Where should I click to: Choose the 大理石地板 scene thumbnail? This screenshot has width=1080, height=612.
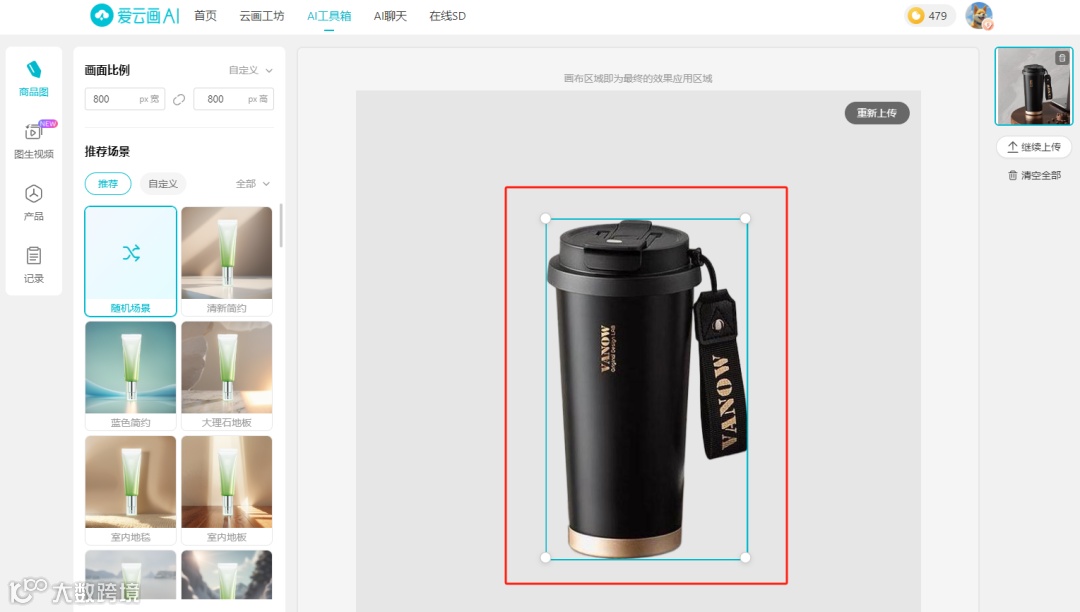click(x=227, y=376)
